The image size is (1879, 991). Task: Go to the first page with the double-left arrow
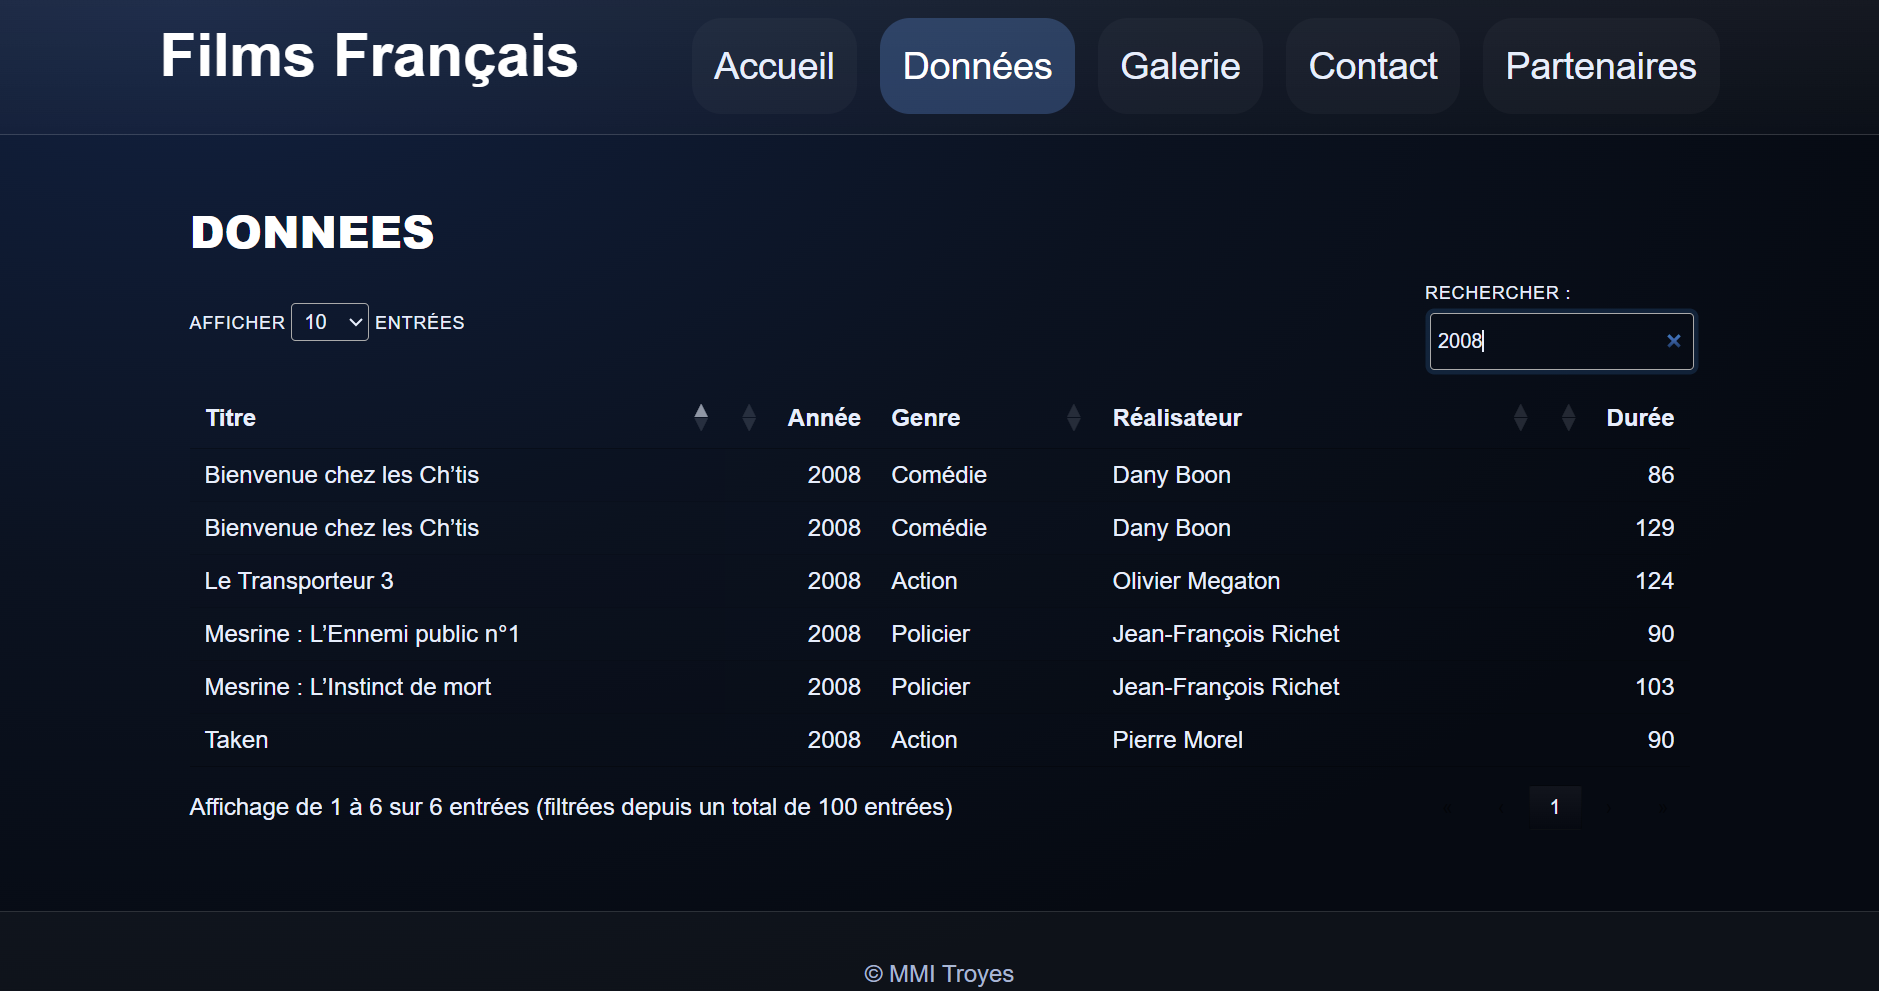click(x=1447, y=807)
